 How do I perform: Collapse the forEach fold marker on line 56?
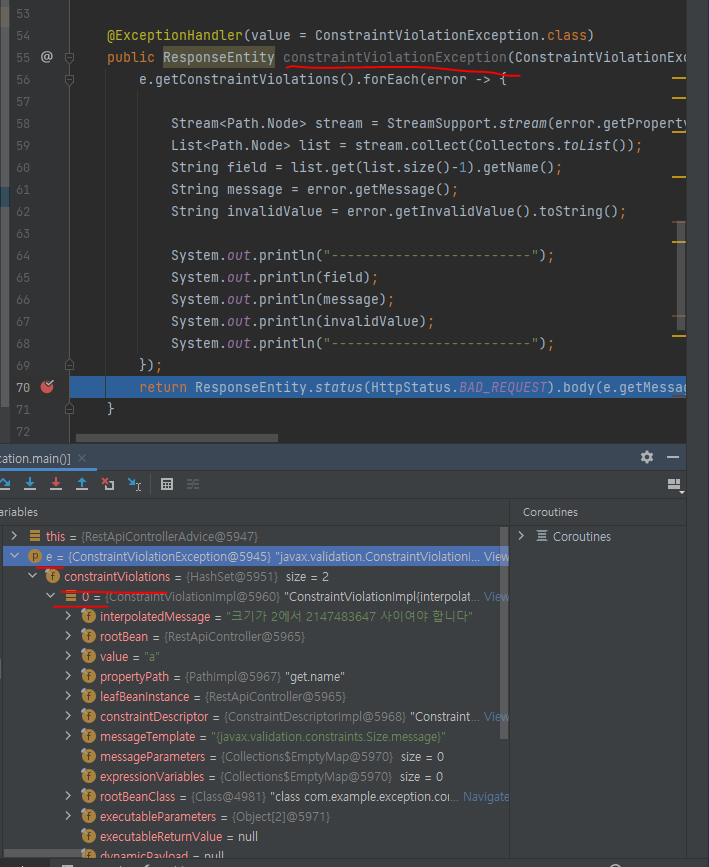pos(70,80)
